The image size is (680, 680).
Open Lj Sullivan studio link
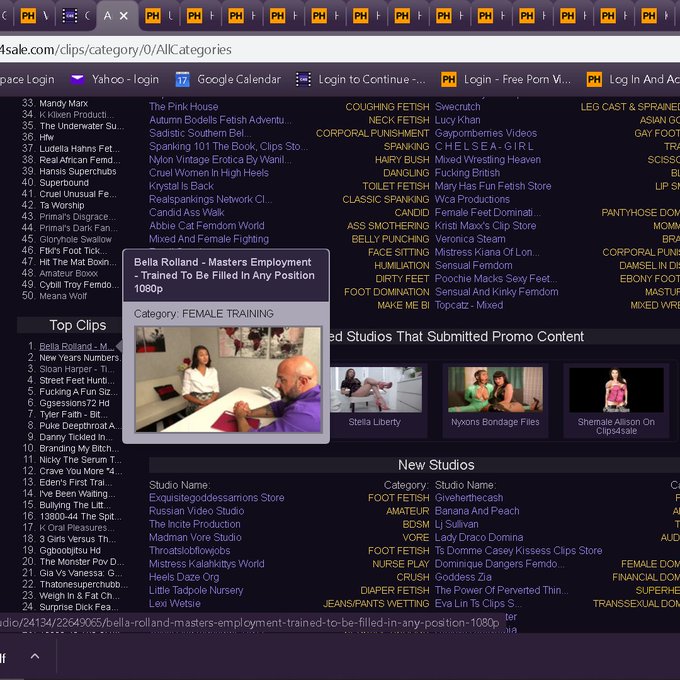pyautogui.click(x=457, y=524)
